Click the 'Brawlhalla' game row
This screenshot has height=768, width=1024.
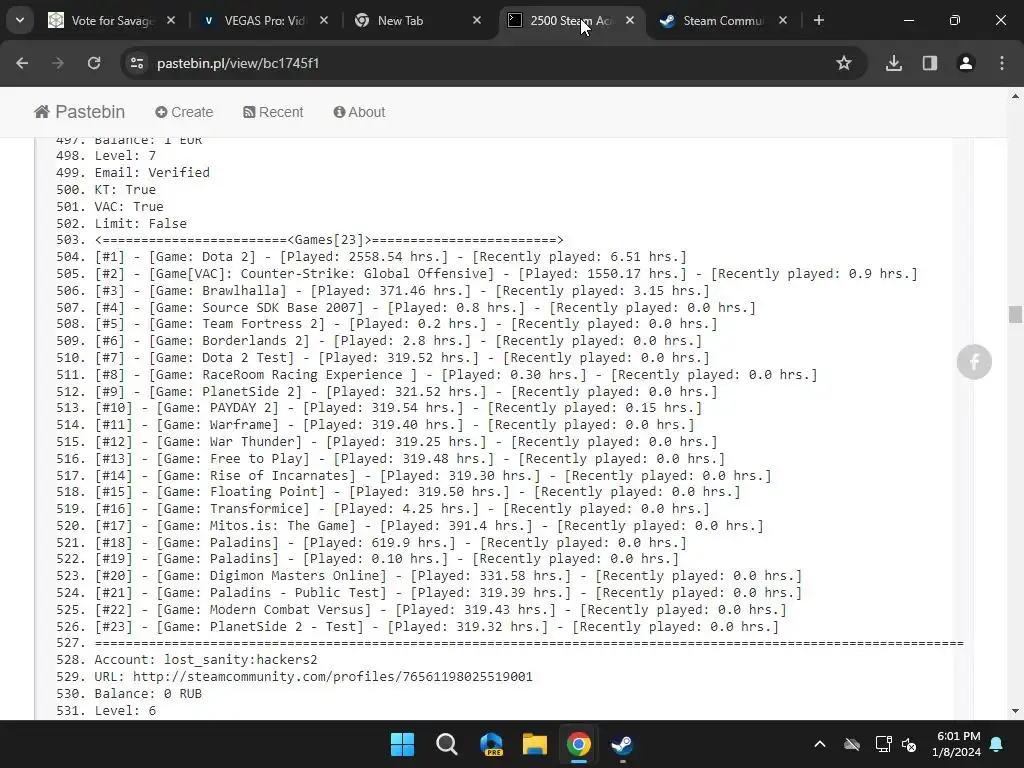point(402,291)
